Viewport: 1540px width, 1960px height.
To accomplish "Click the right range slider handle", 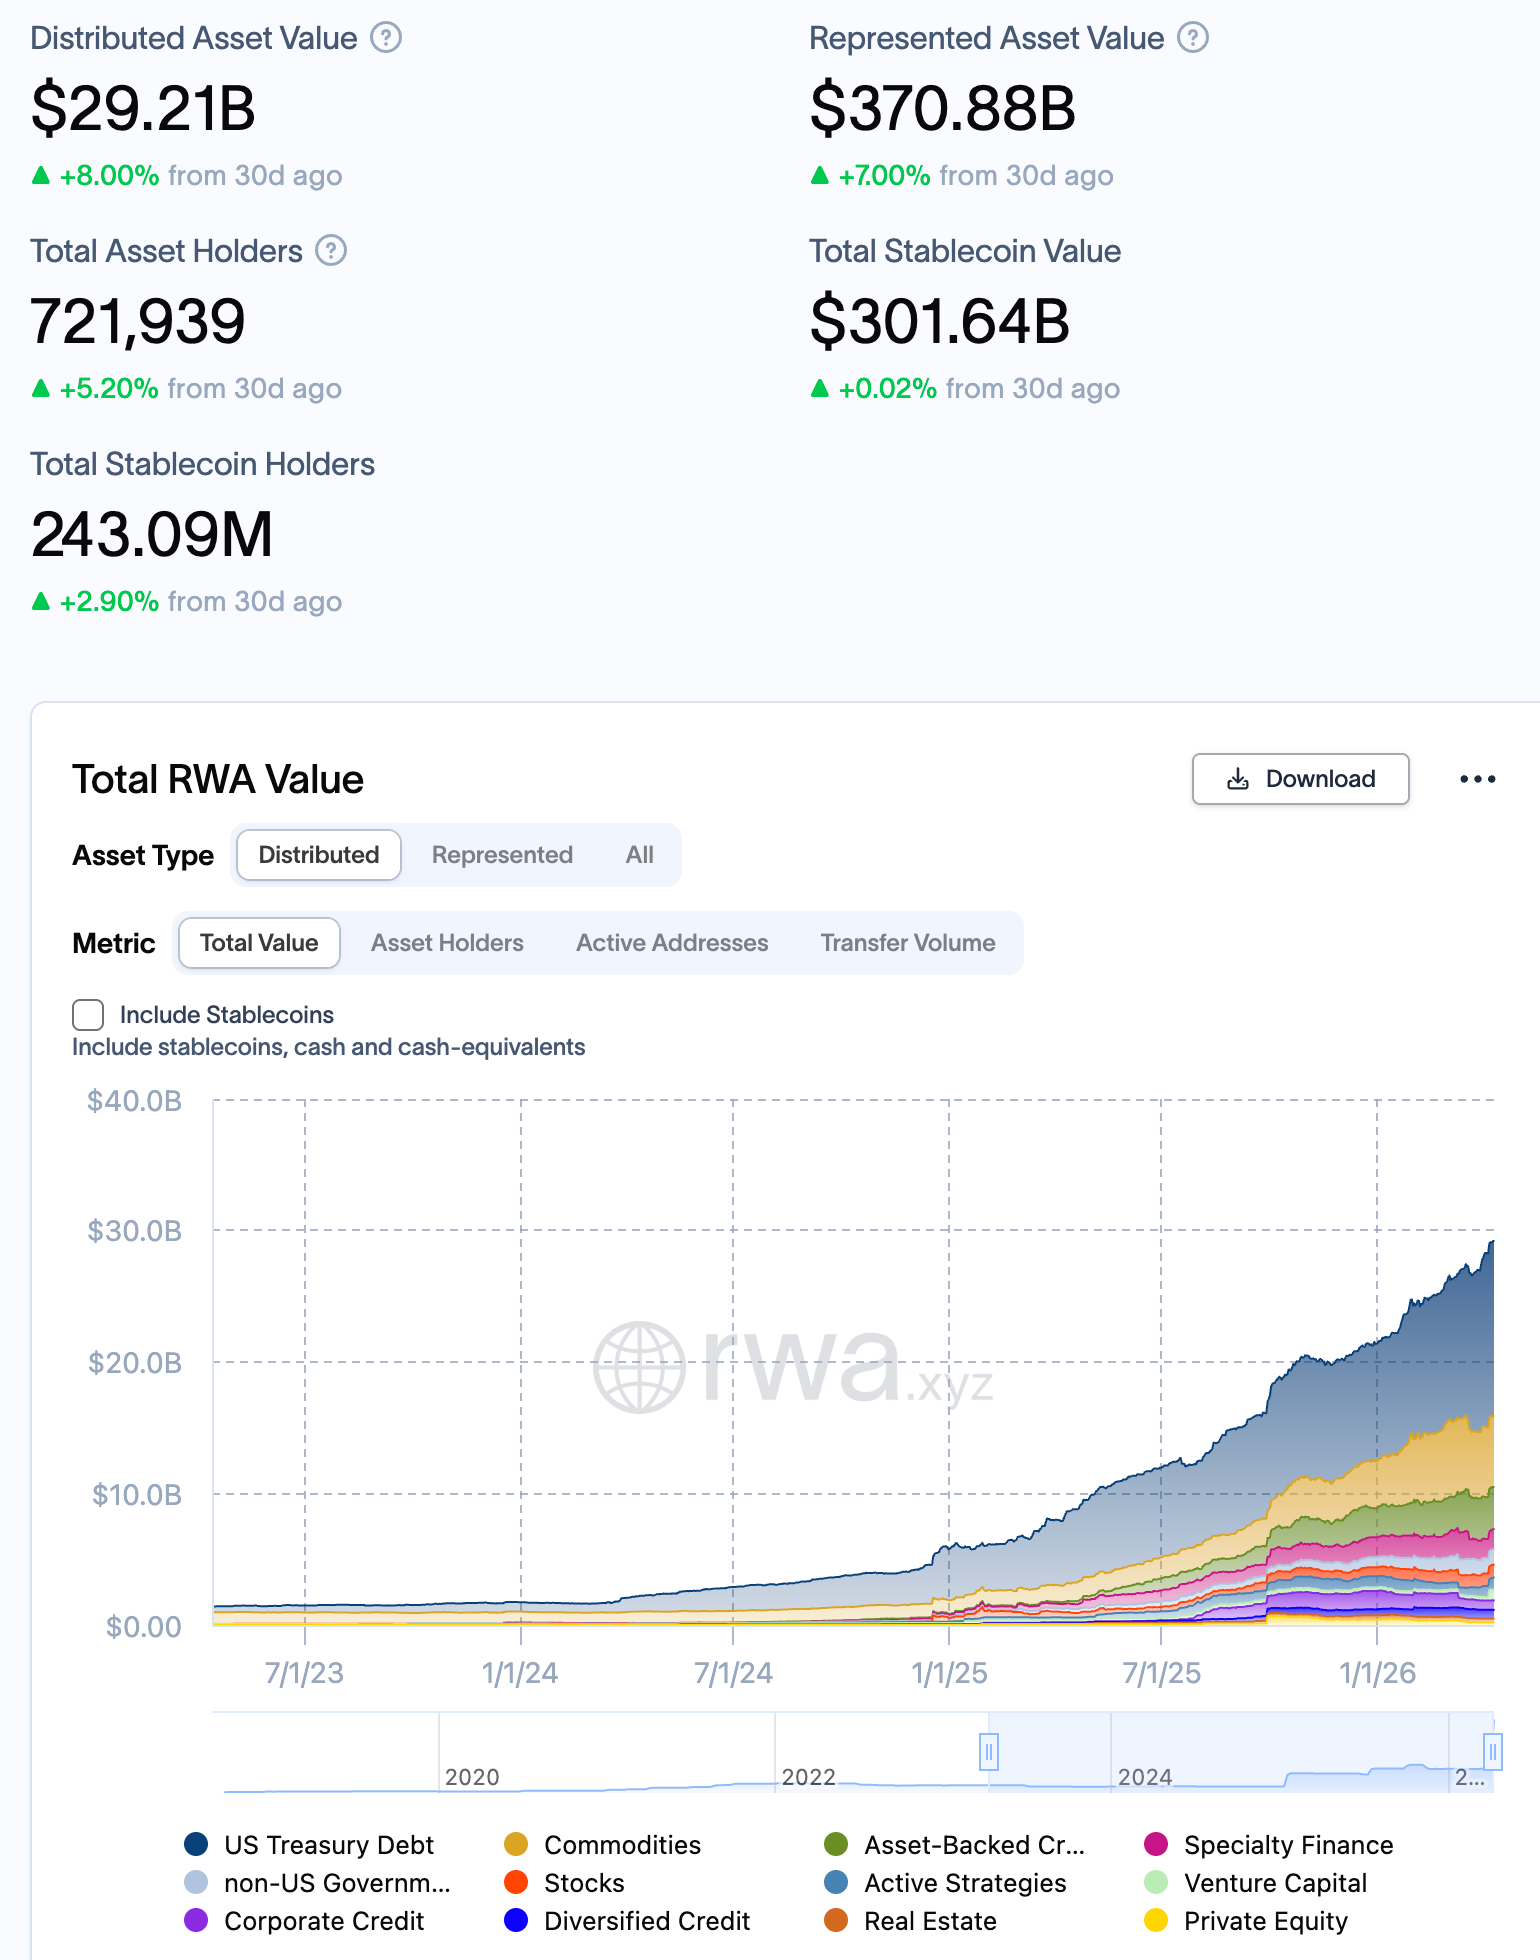I will (x=1492, y=1751).
